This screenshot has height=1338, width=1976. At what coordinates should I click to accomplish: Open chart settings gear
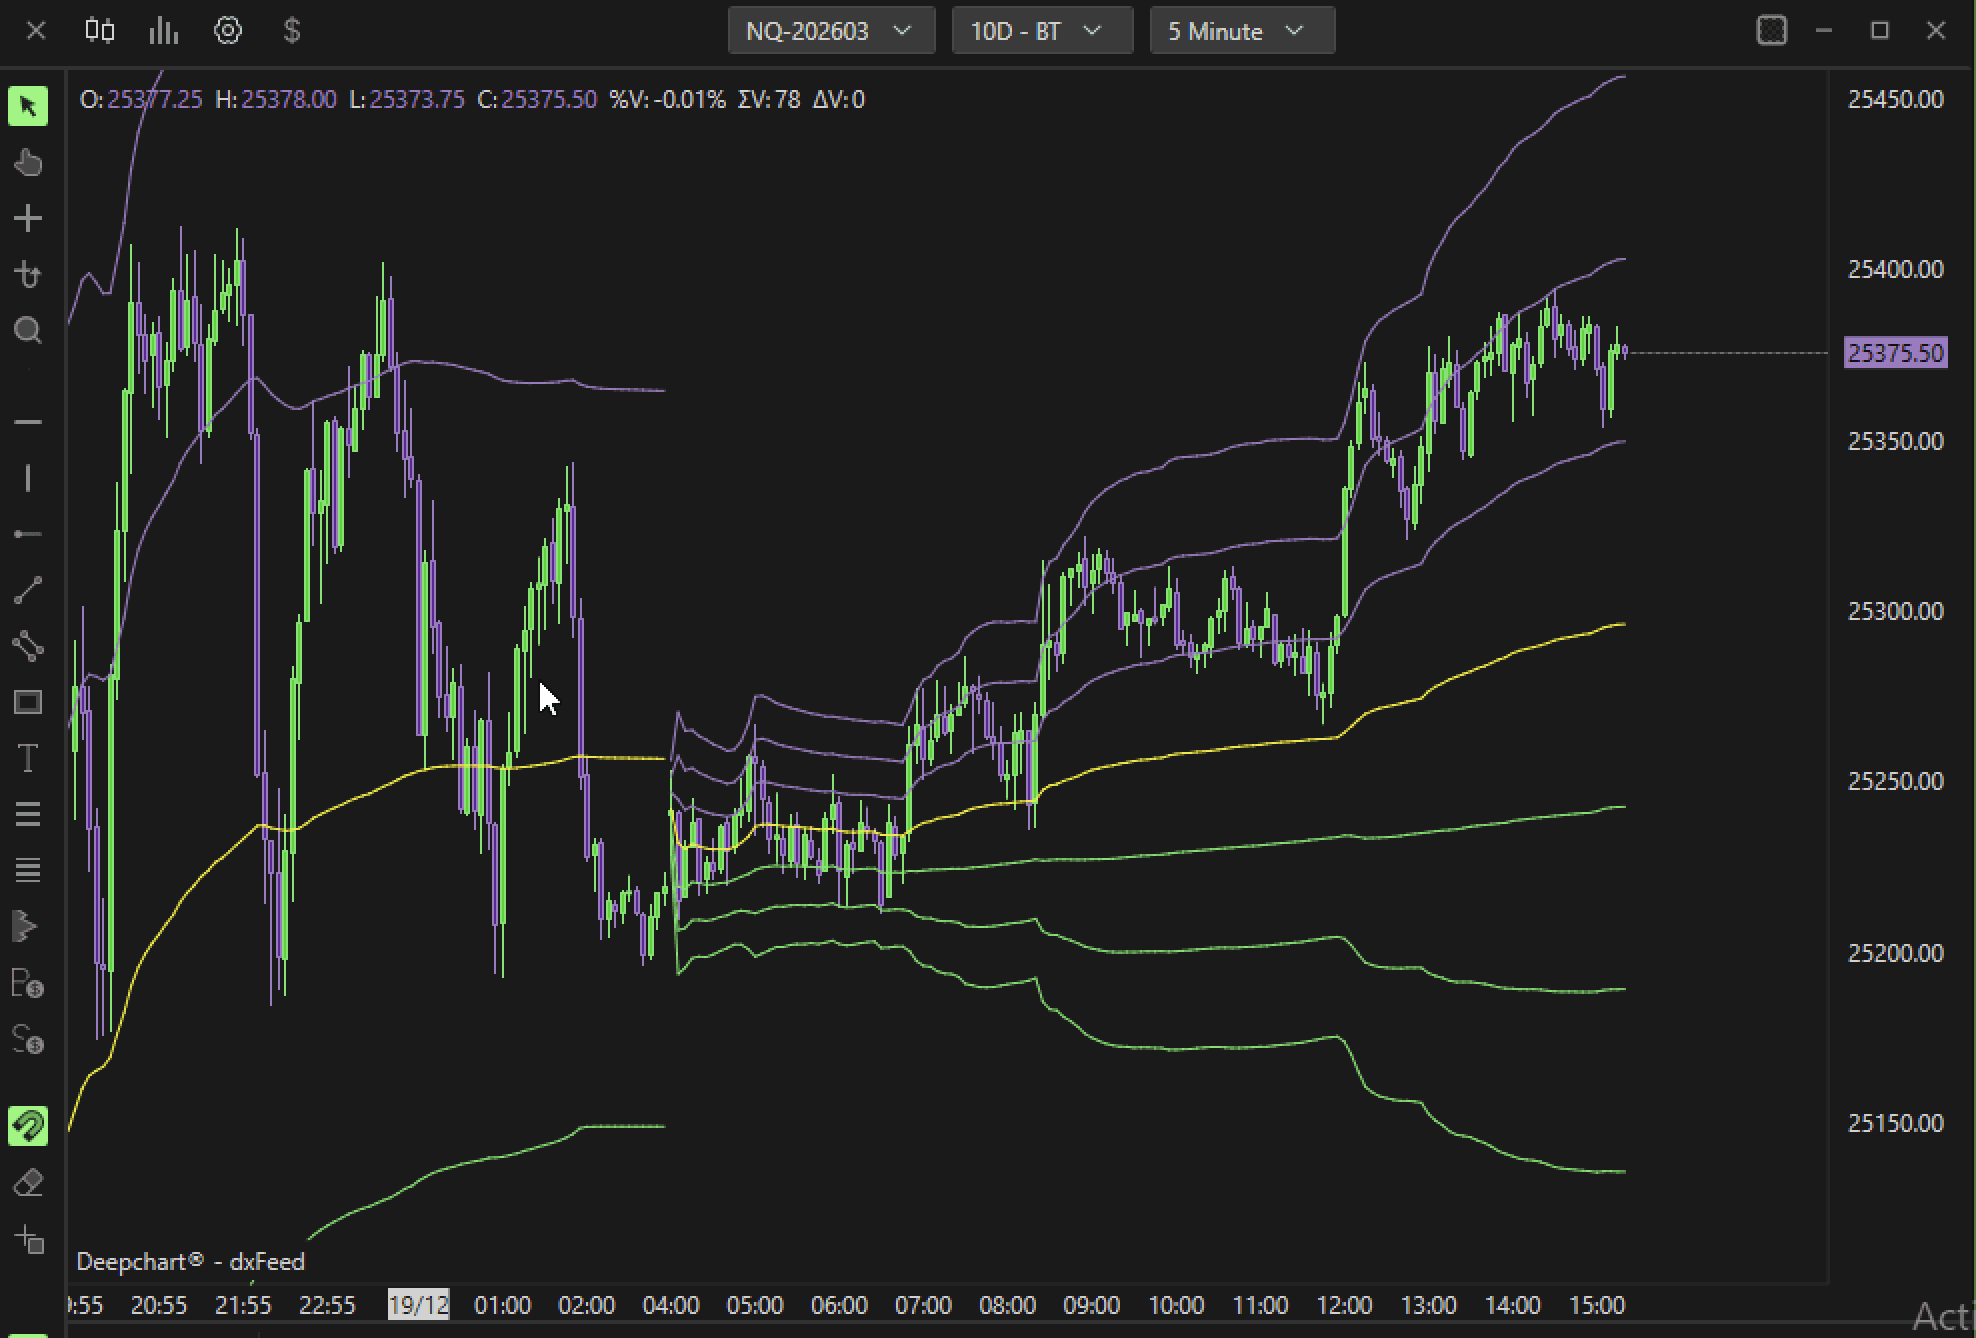[x=228, y=31]
